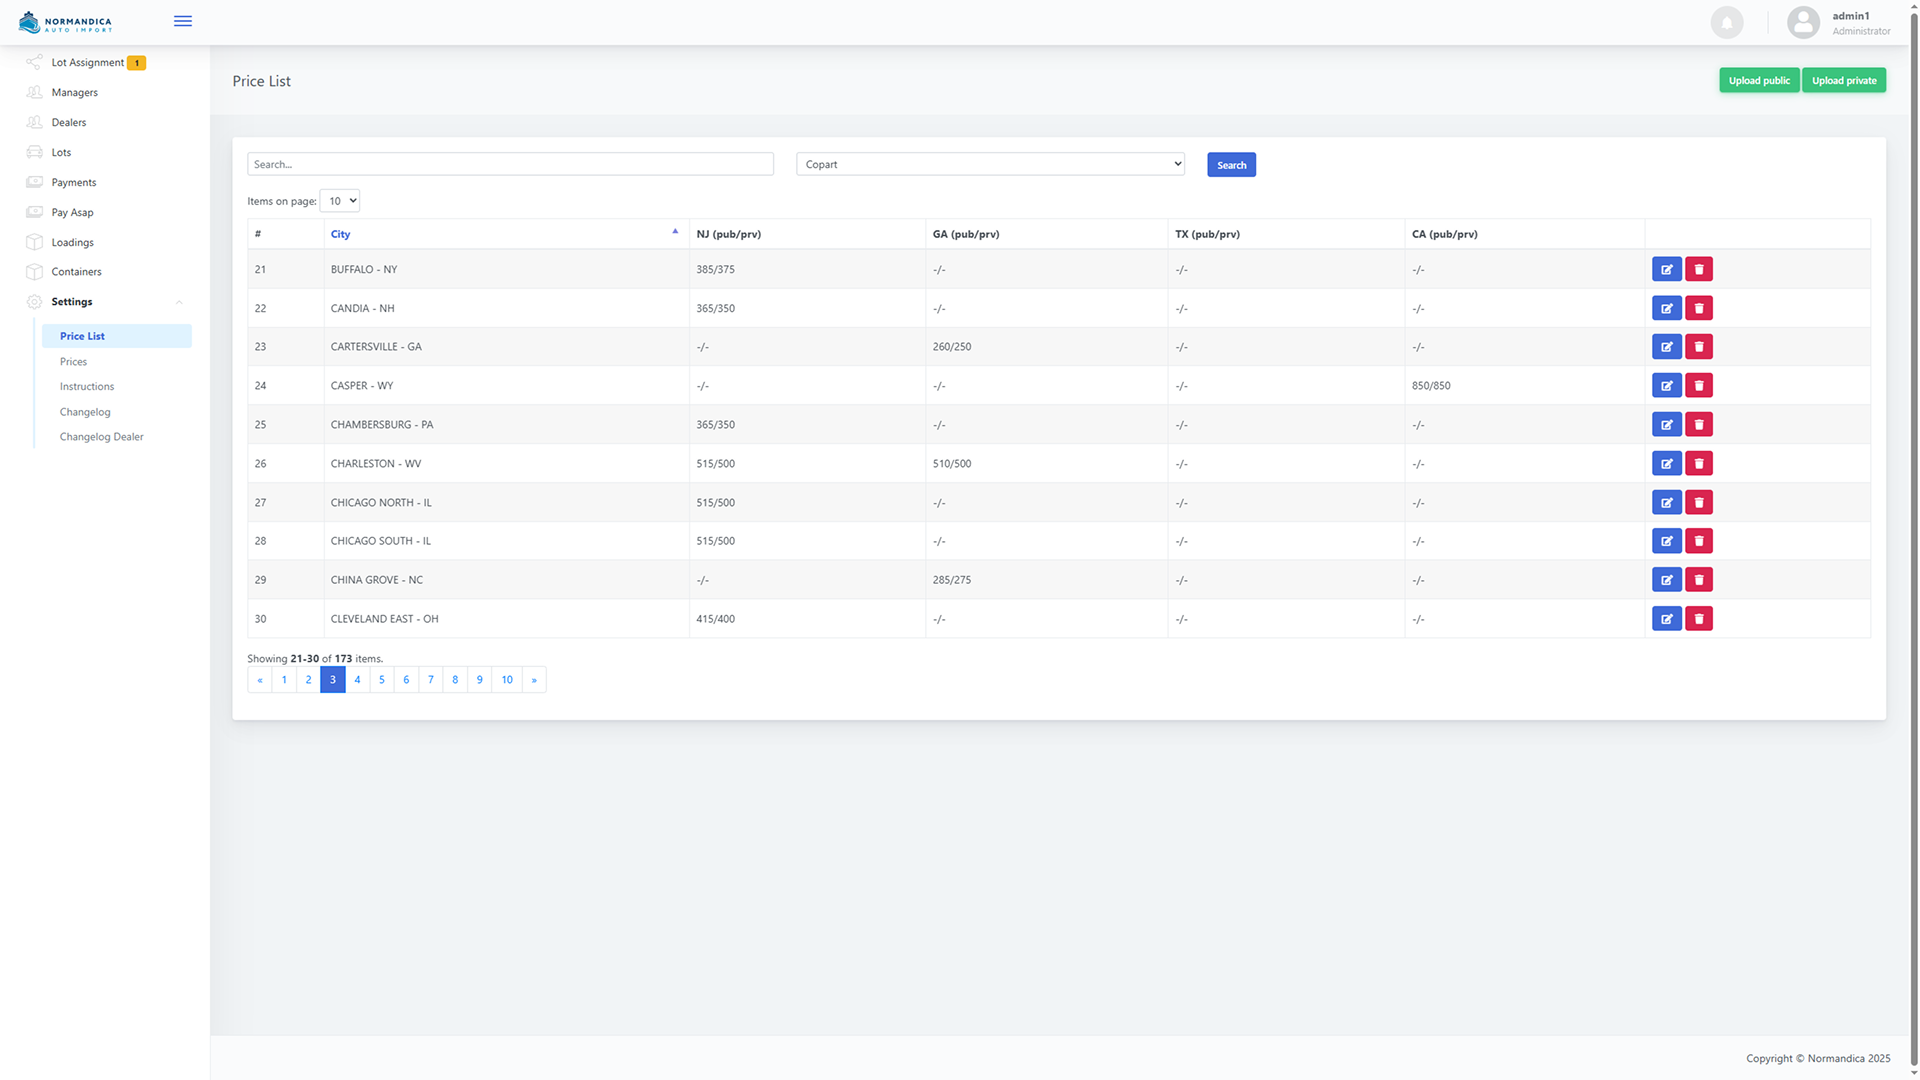Screen dimensions: 1920x1080
Task: Edit the CASPER - WY price entry
Action: click(x=1666, y=386)
